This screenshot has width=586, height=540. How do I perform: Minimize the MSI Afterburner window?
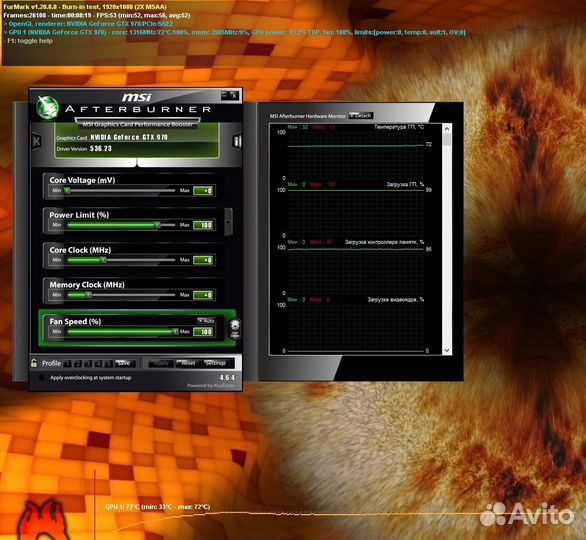pos(225,95)
